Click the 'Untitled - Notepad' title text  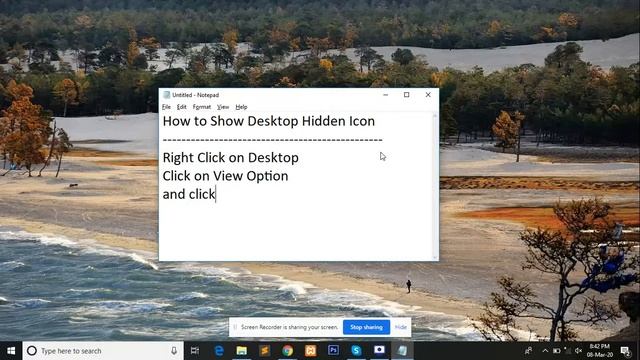pyautogui.click(x=196, y=95)
